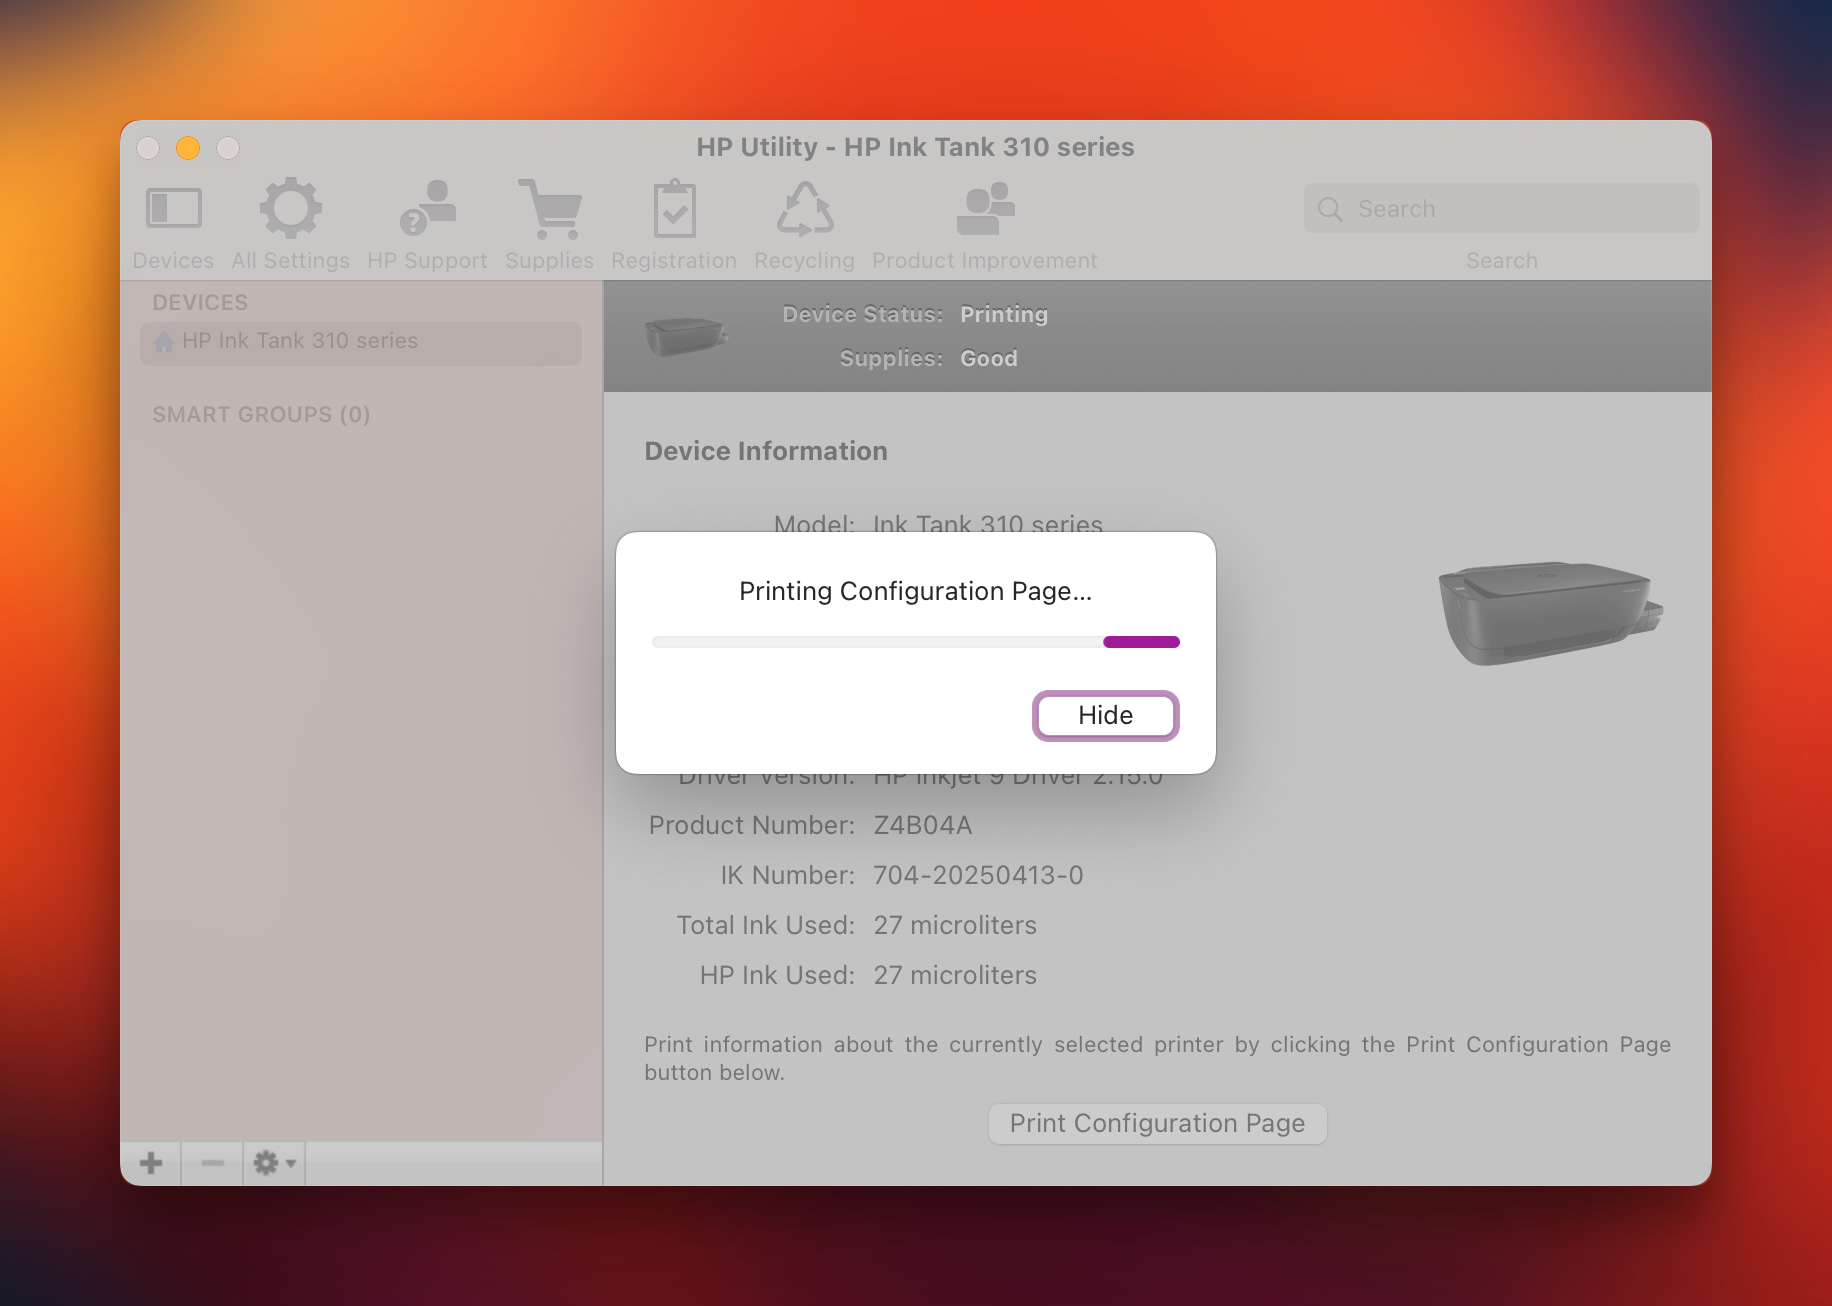
Task: Open Product Improvement toolbar icon
Action: coord(985,208)
